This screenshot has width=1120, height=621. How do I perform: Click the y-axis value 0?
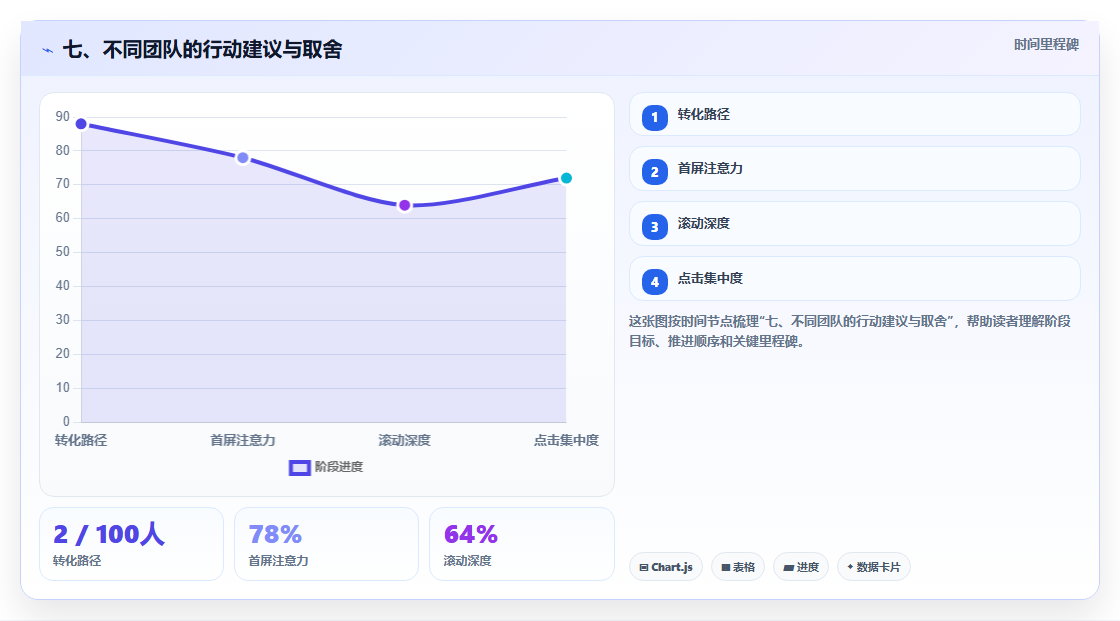pos(66,422)
